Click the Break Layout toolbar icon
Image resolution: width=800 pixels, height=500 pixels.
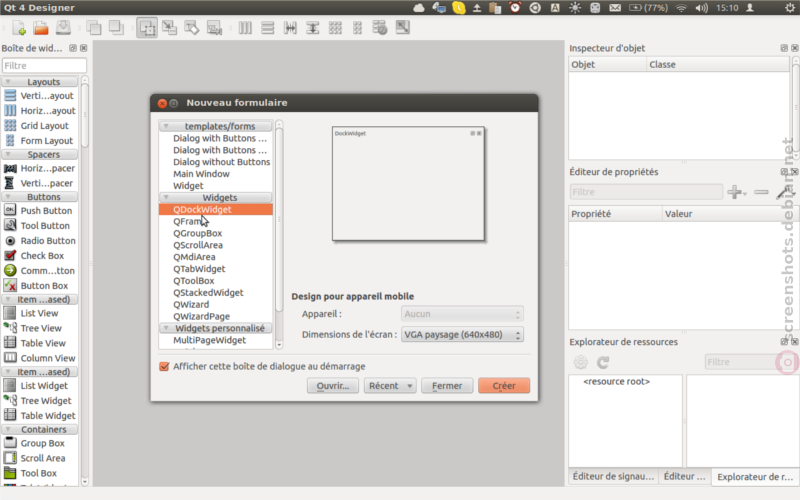tap(380, 28)
